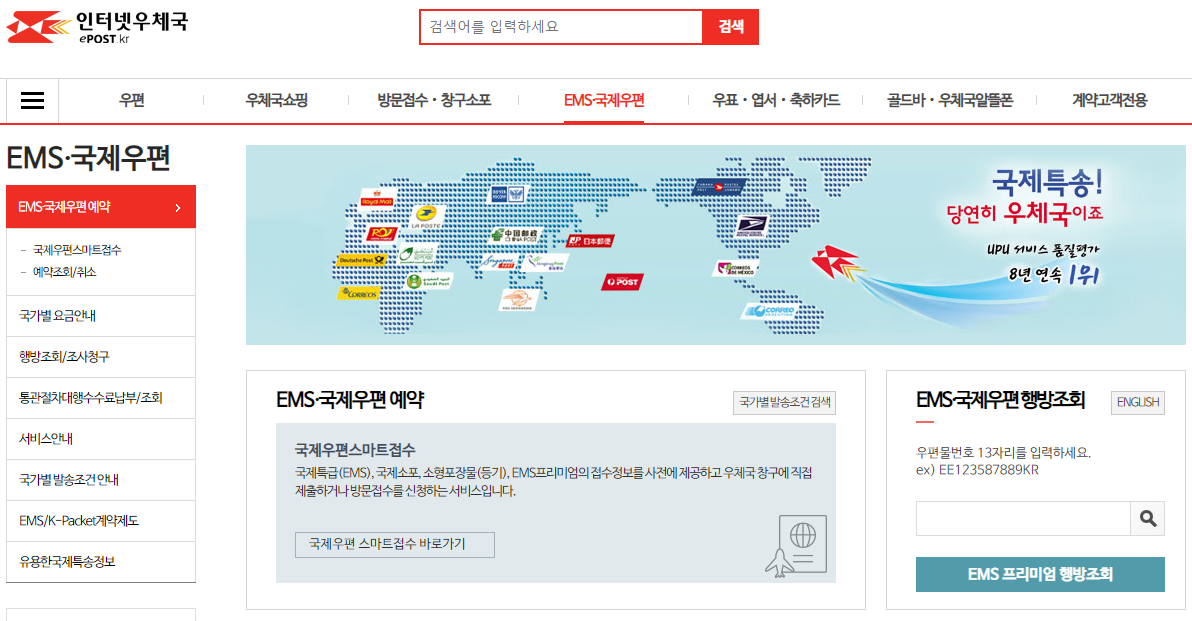Image resolution: width=1192 pixels, height=621 pixels.
Task: Click the 국제우편스마트접수 heading text
Action: click(355, 449)
